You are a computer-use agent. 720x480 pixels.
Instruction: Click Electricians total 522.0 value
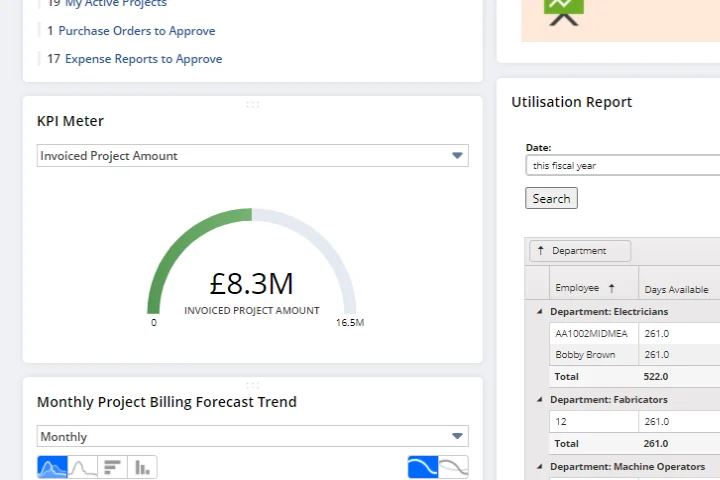click(656, 377)
